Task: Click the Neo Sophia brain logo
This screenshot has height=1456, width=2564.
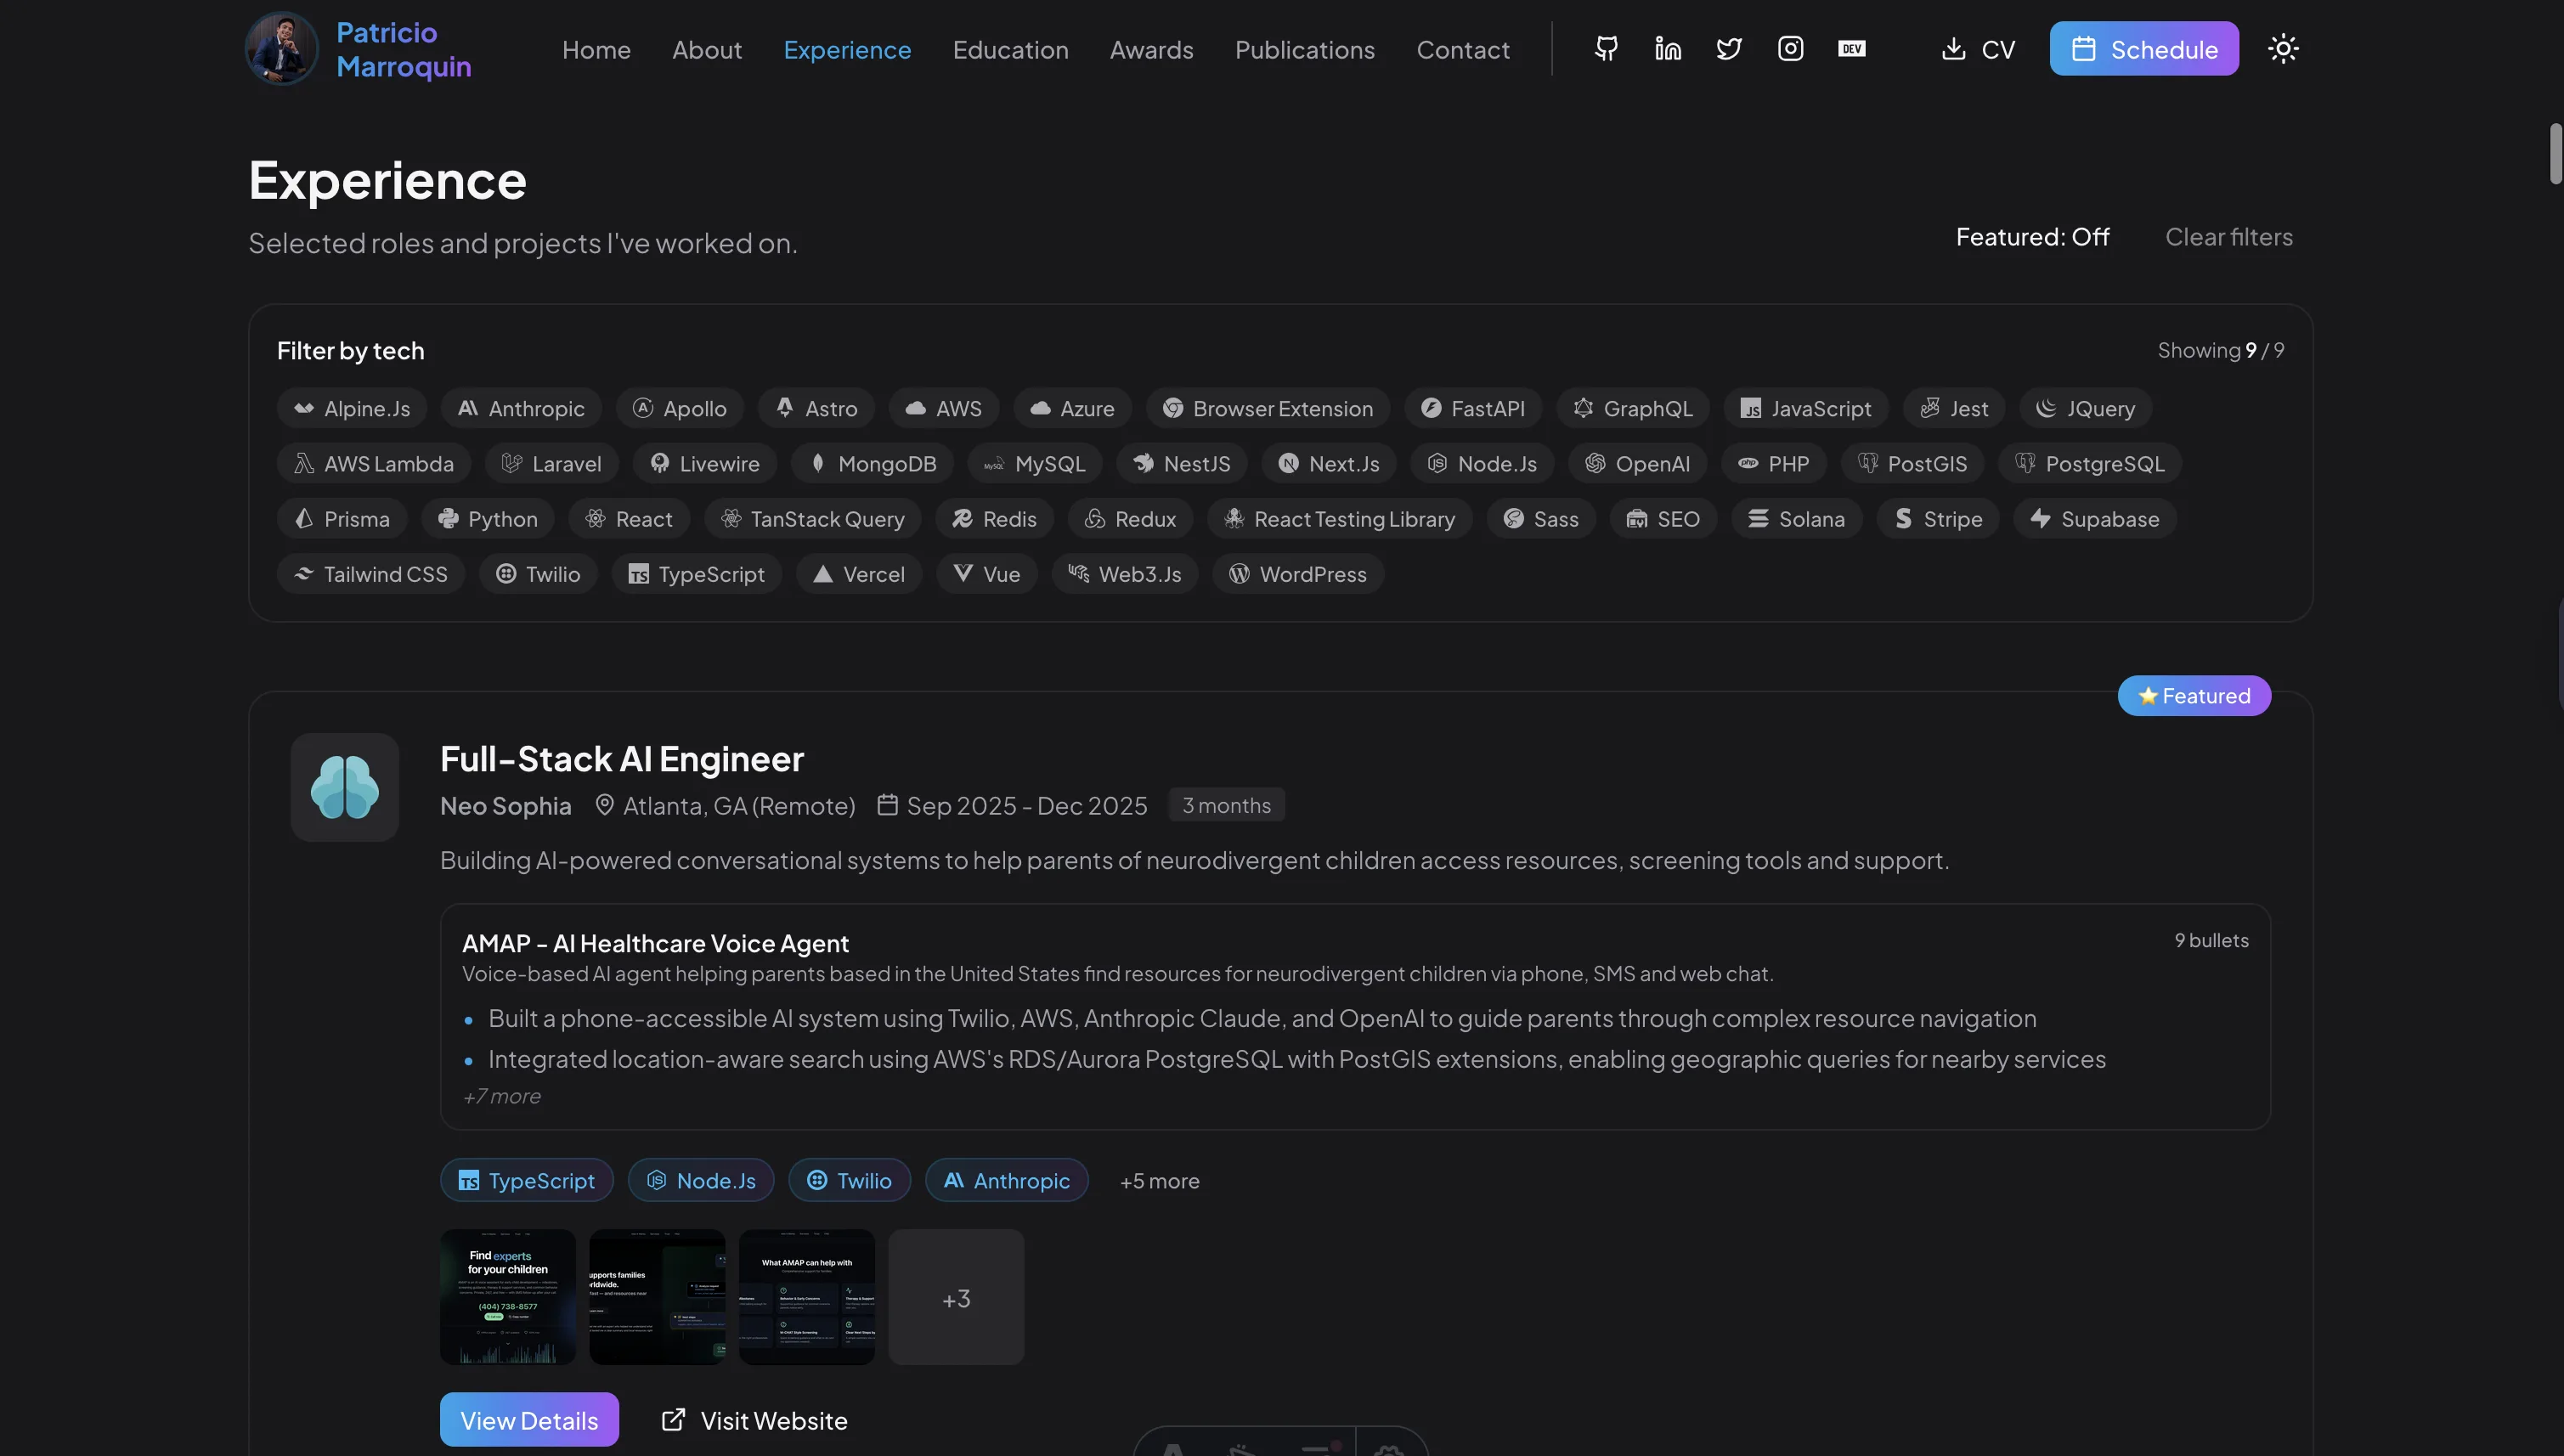Action: (345, 787)
